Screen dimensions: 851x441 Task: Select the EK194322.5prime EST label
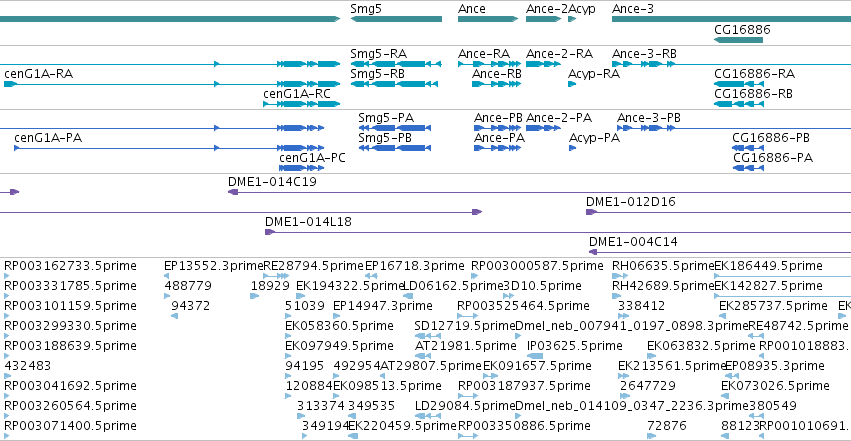tap(350, 286)
